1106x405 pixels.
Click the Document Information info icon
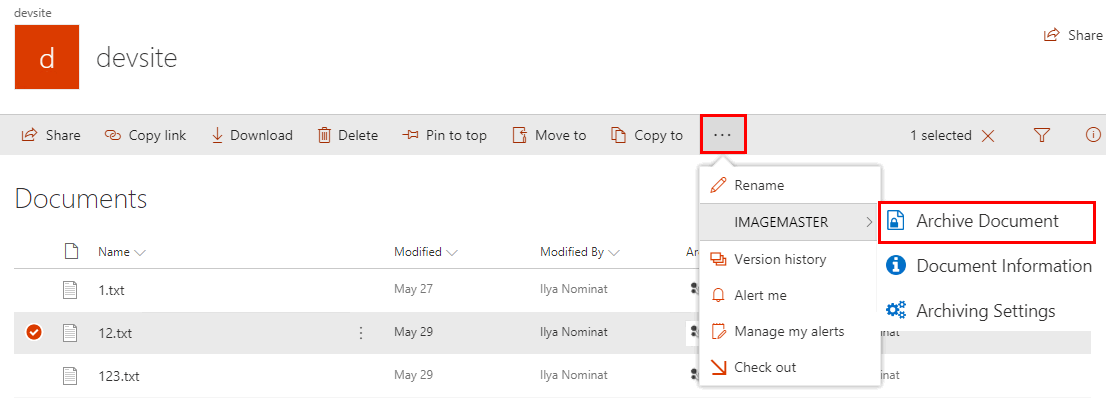pos(896,266)
